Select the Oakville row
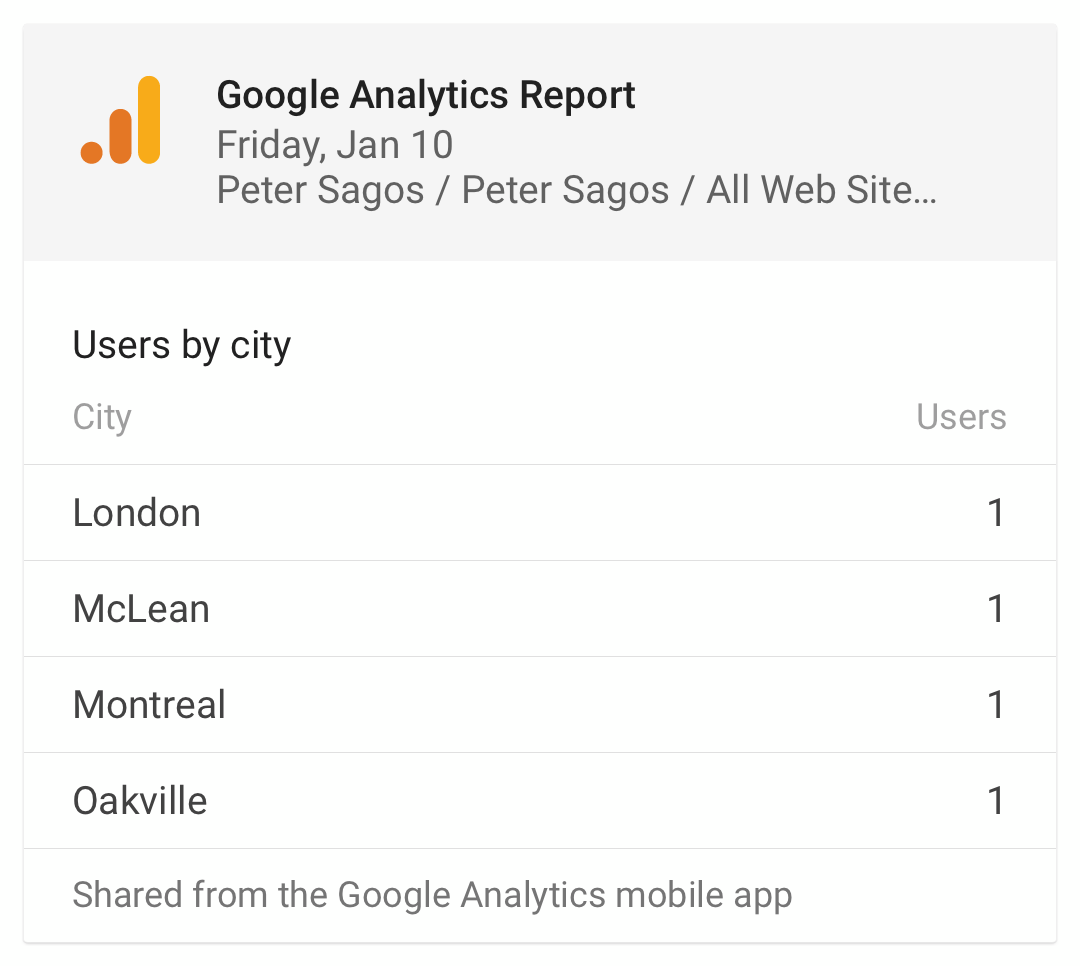Screen dimensions: 1080x966 point(540,801)
